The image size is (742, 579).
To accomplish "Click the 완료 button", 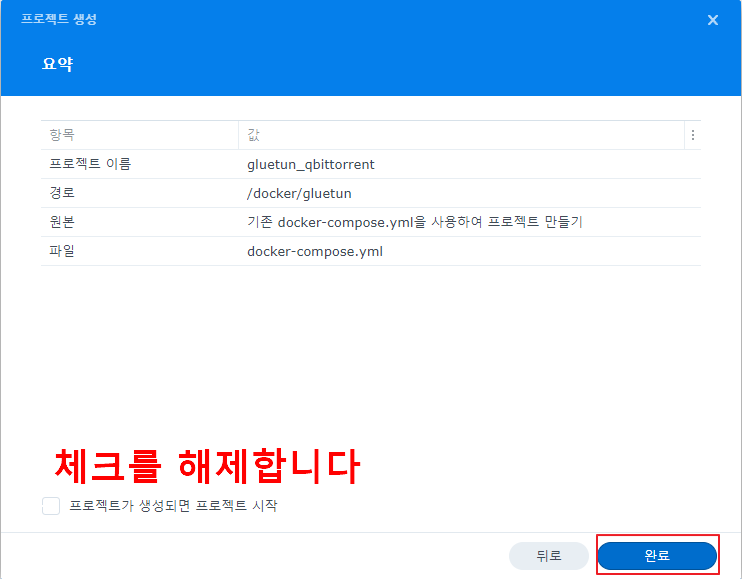I will (x=657, y=555).
